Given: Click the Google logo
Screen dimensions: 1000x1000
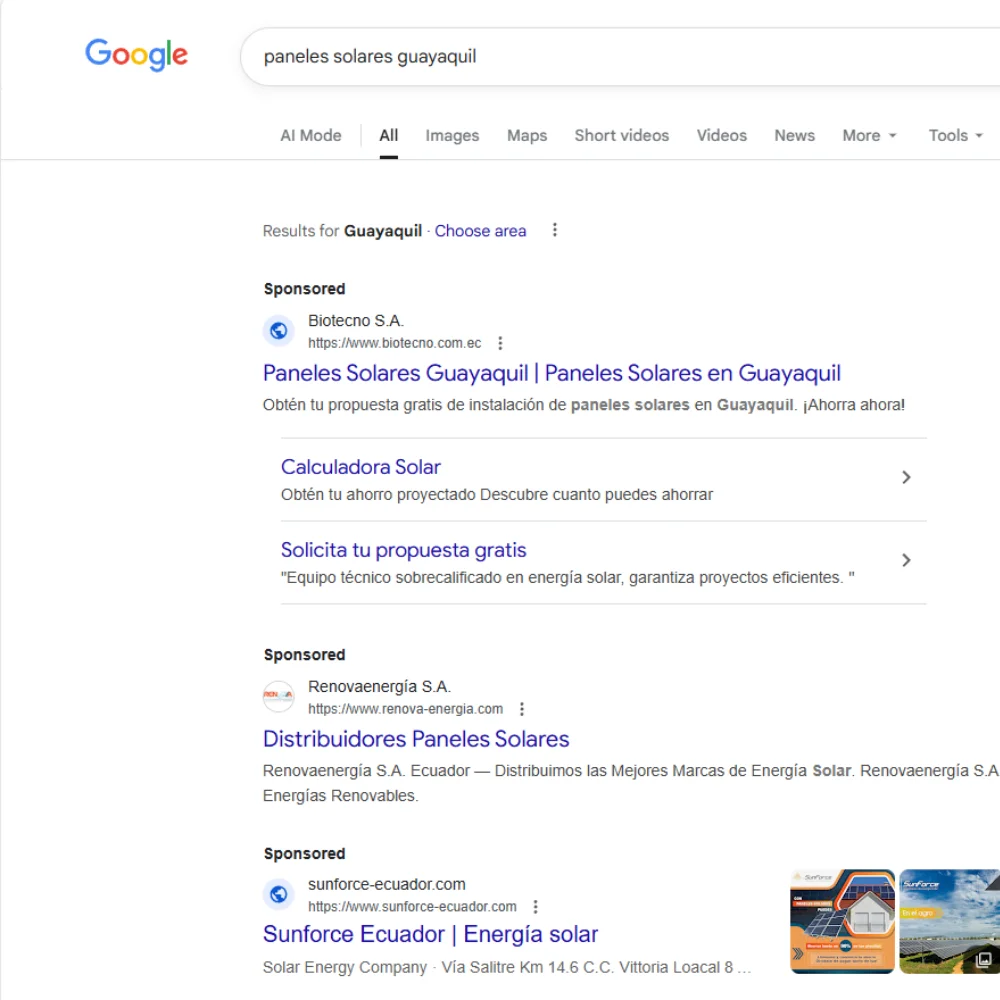Looking at the screenshot, I should (x=136, y=55).
